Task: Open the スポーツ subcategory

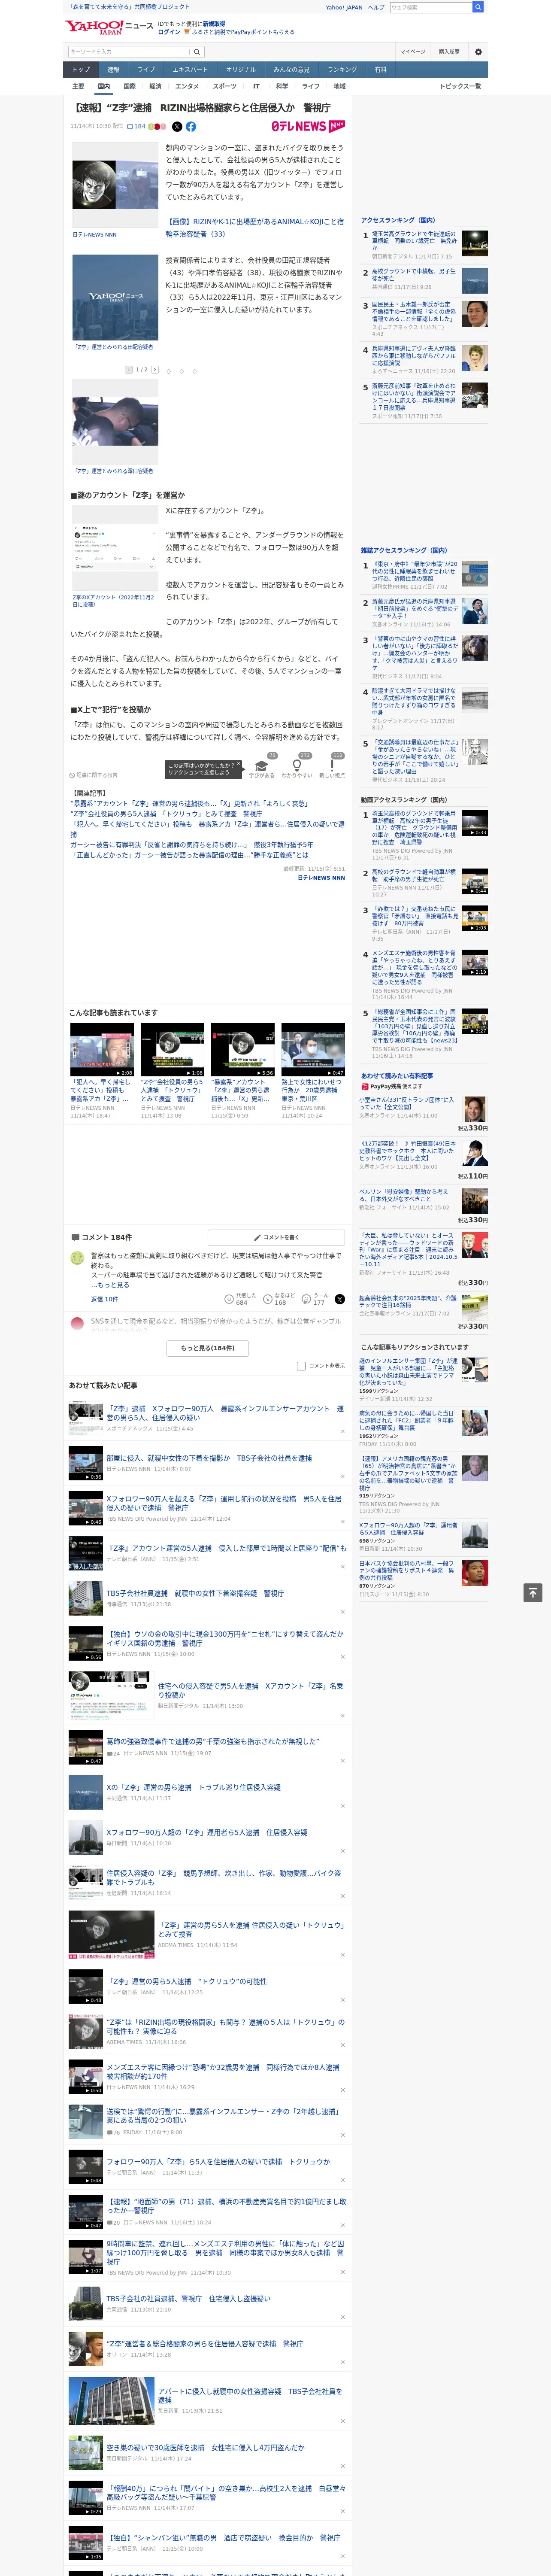Action: 225,86
